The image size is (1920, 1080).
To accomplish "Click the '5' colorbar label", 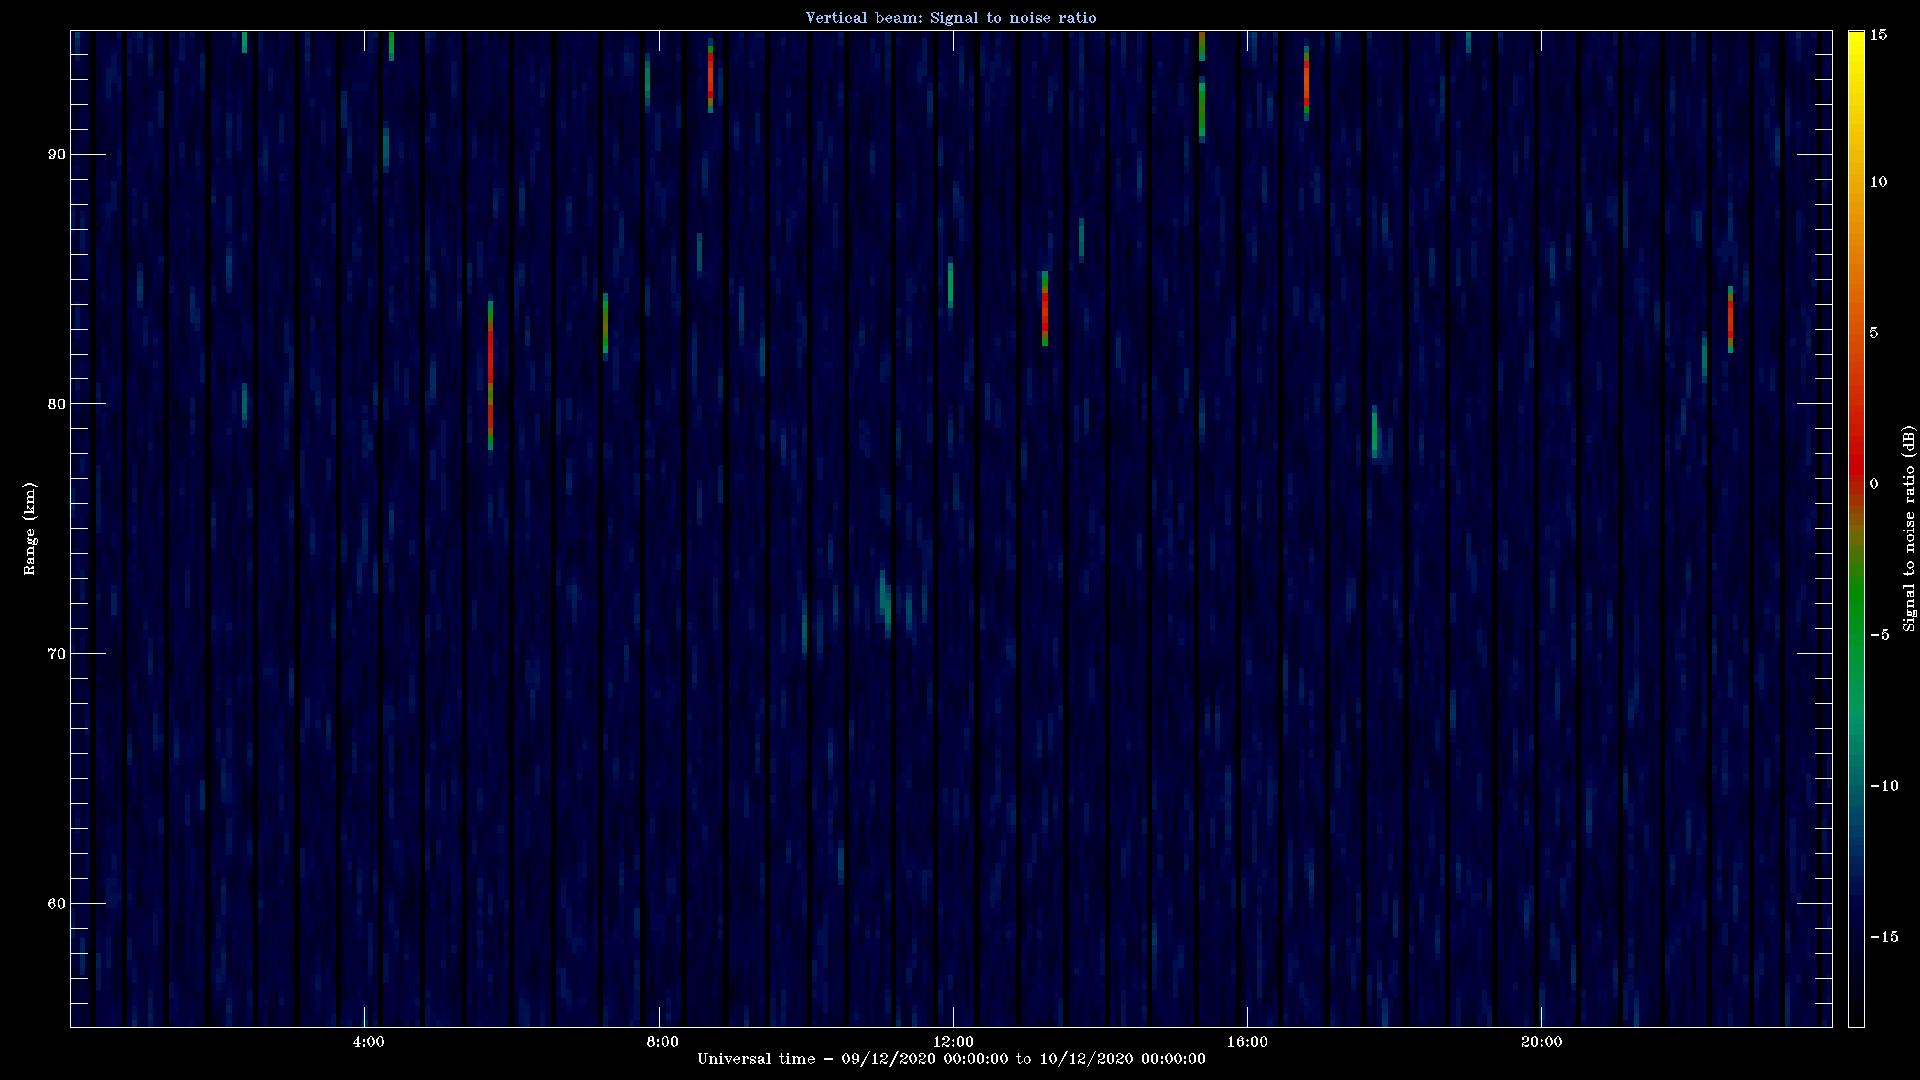I will (x=1874, y=333).
